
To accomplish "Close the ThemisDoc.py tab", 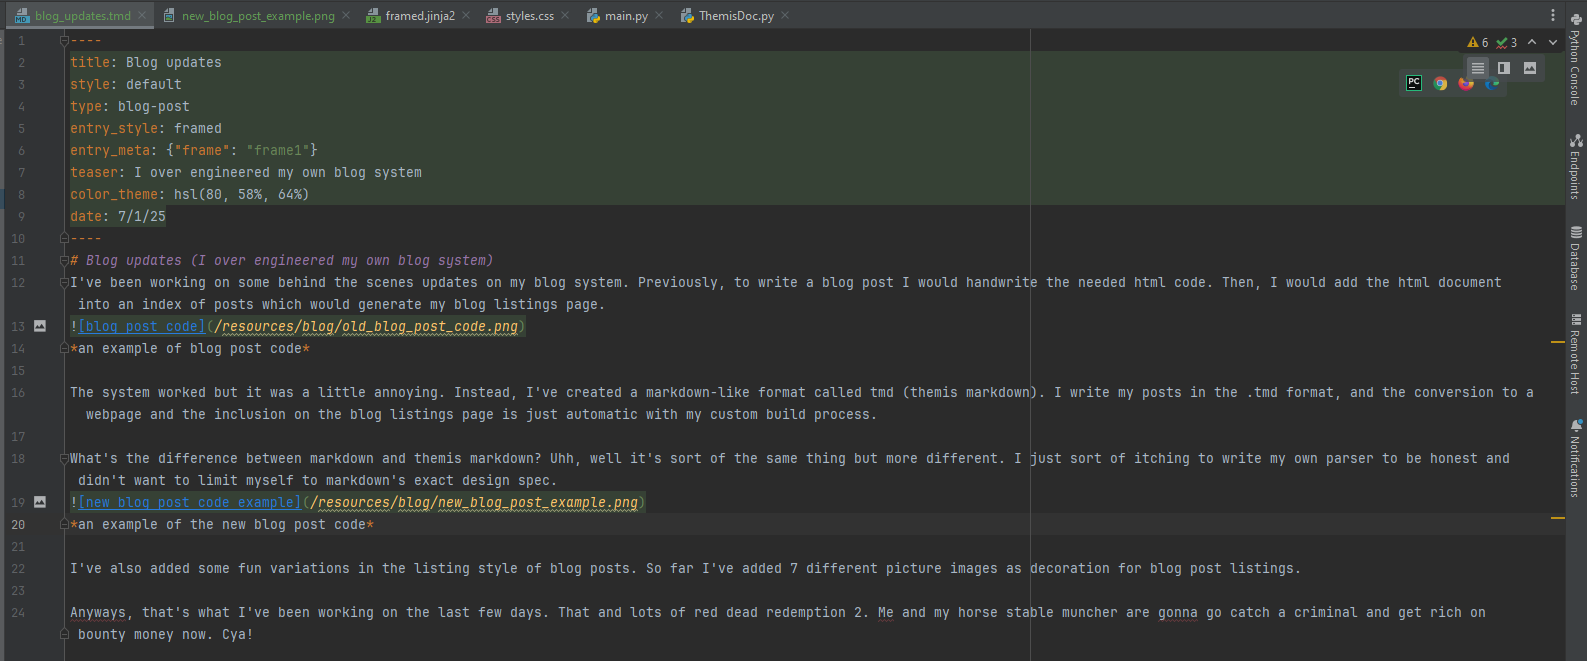I will pos(785,15).
